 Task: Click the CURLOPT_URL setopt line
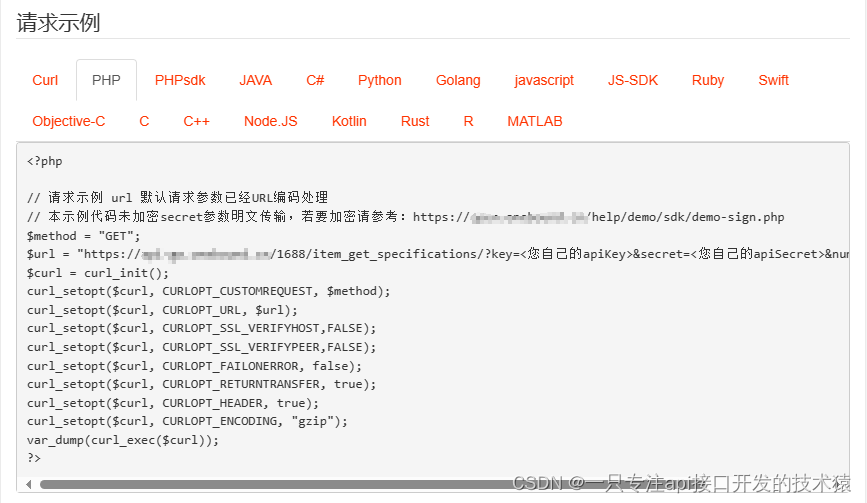[162, 310]
